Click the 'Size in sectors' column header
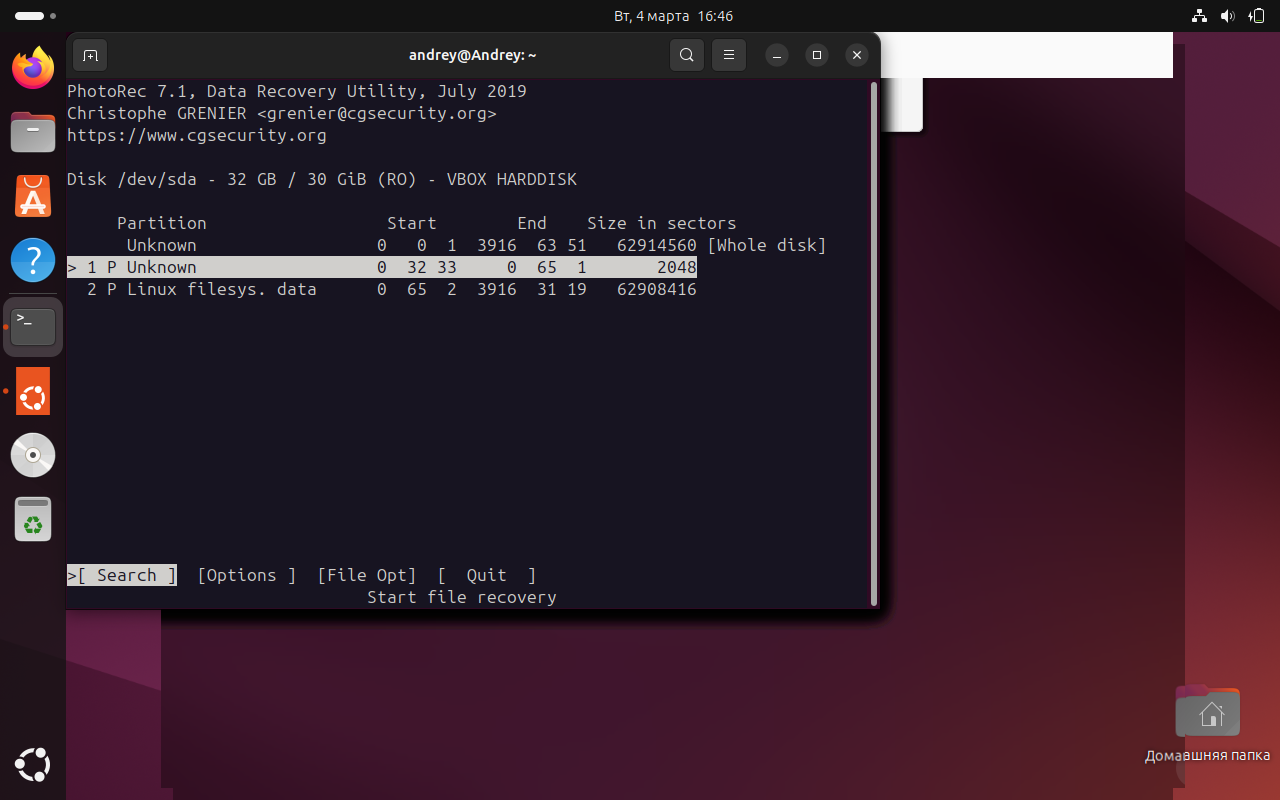Image resolution: width=1280 pixels, height=800 pixels. tap(662, 223)
